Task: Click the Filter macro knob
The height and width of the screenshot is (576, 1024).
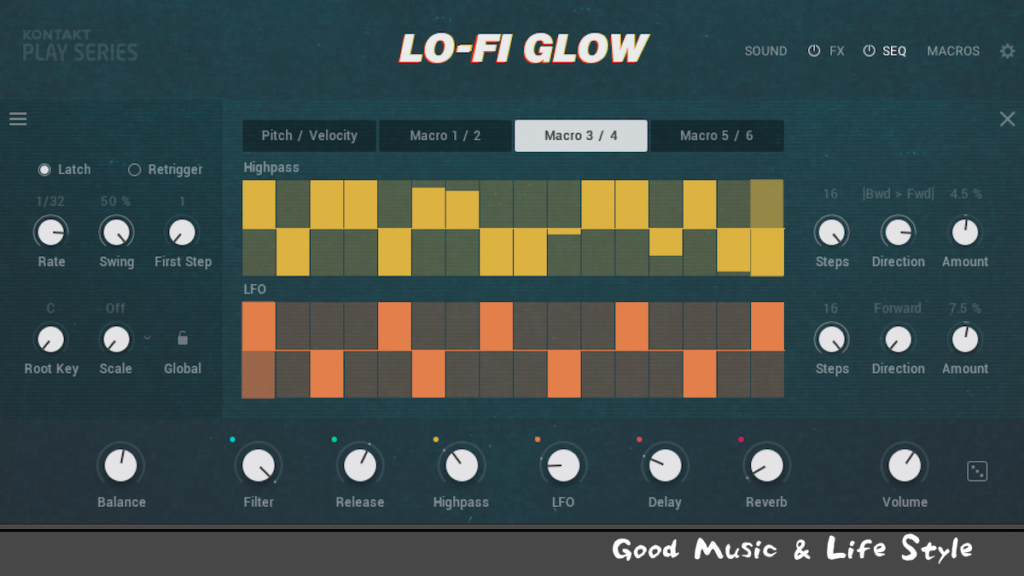Action: (259, 466)
